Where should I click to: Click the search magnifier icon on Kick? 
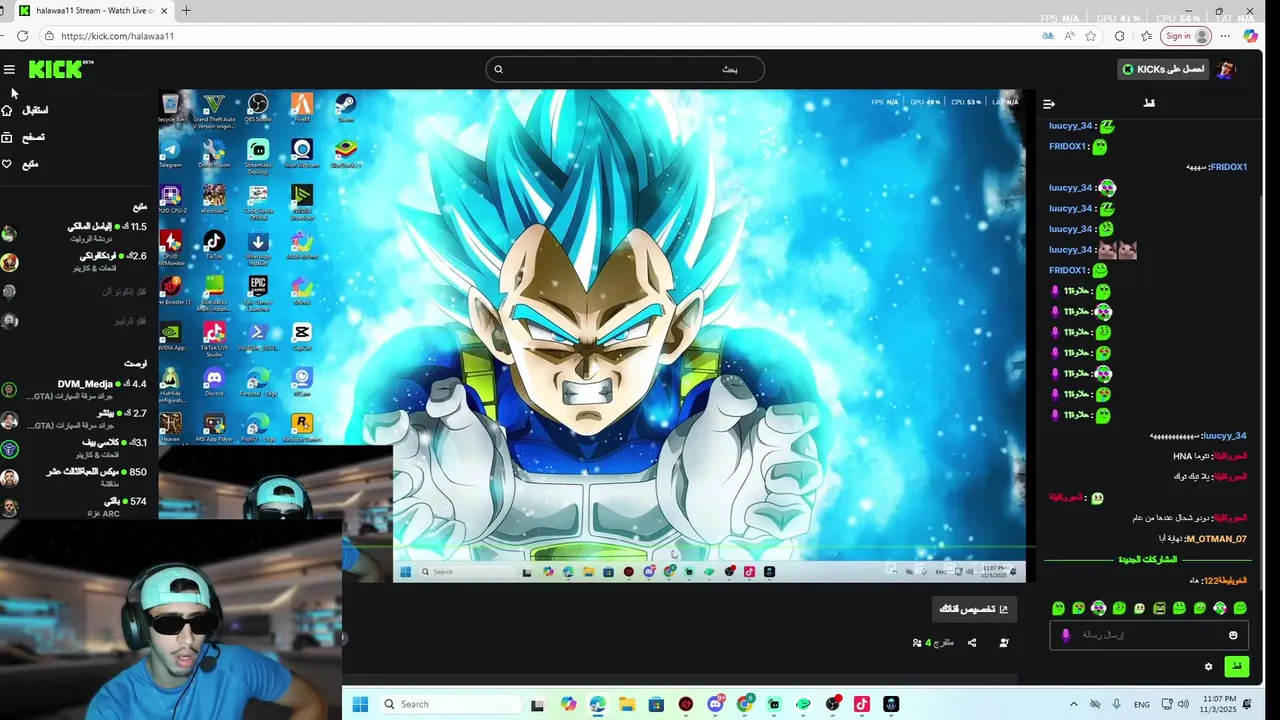(498, 69)
